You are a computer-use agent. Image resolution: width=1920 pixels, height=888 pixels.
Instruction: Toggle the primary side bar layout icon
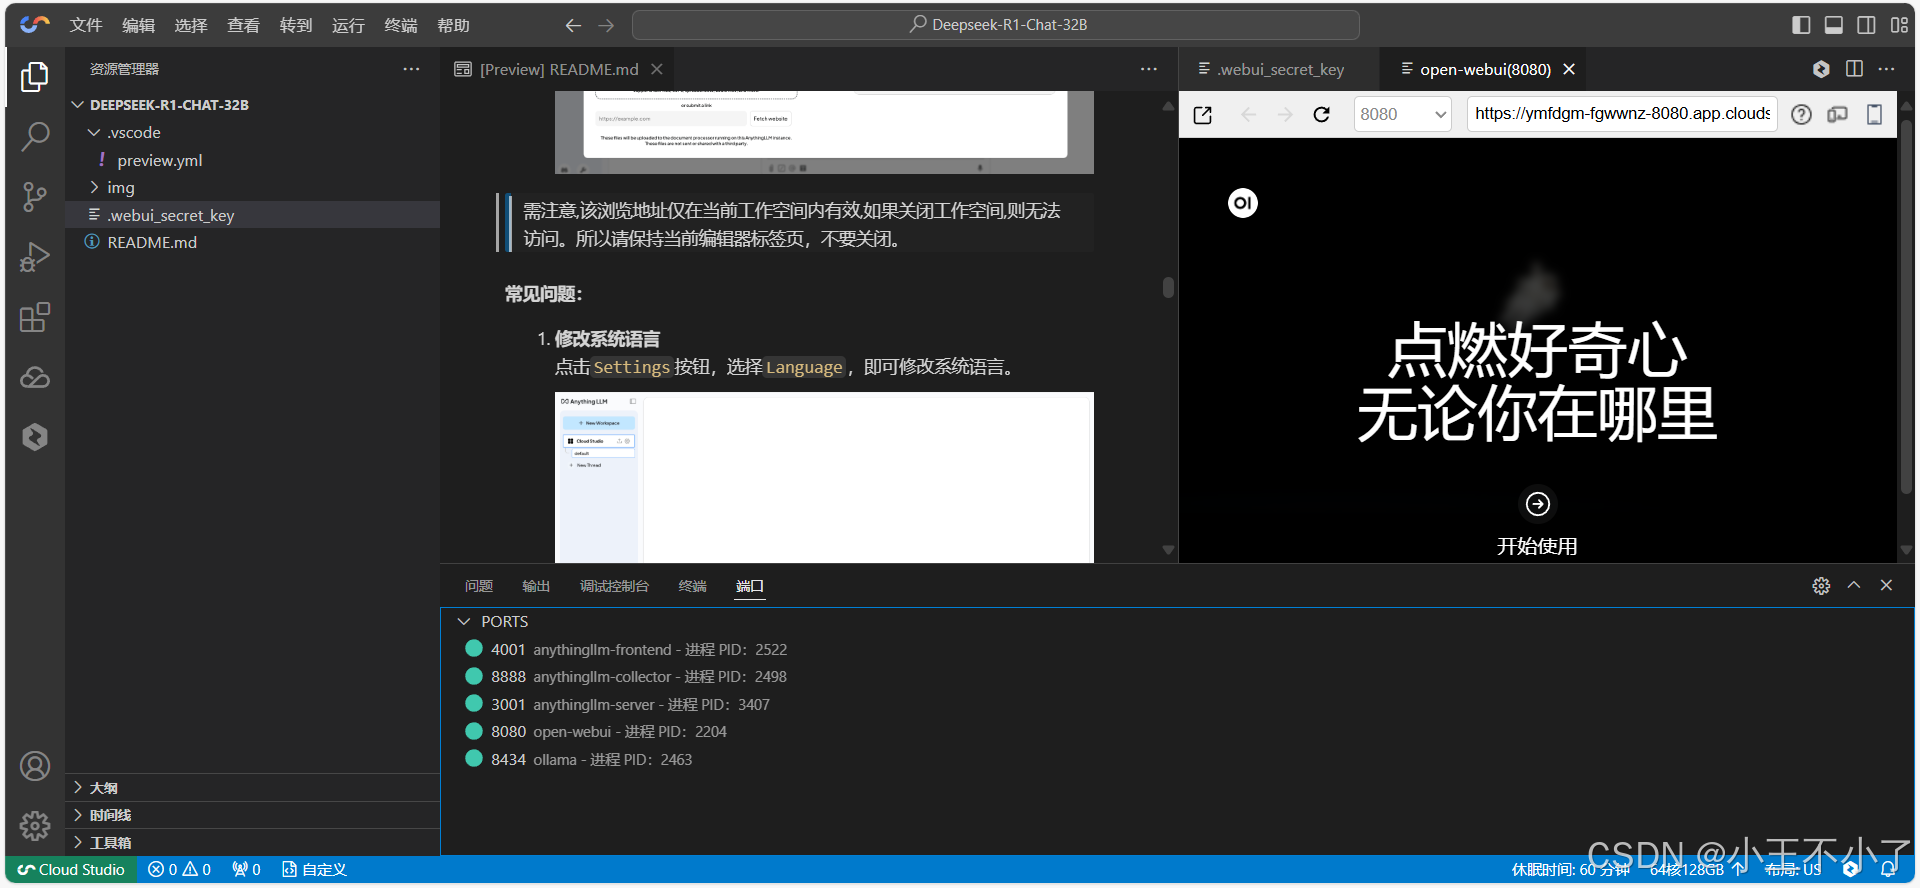pos(1801,25)
